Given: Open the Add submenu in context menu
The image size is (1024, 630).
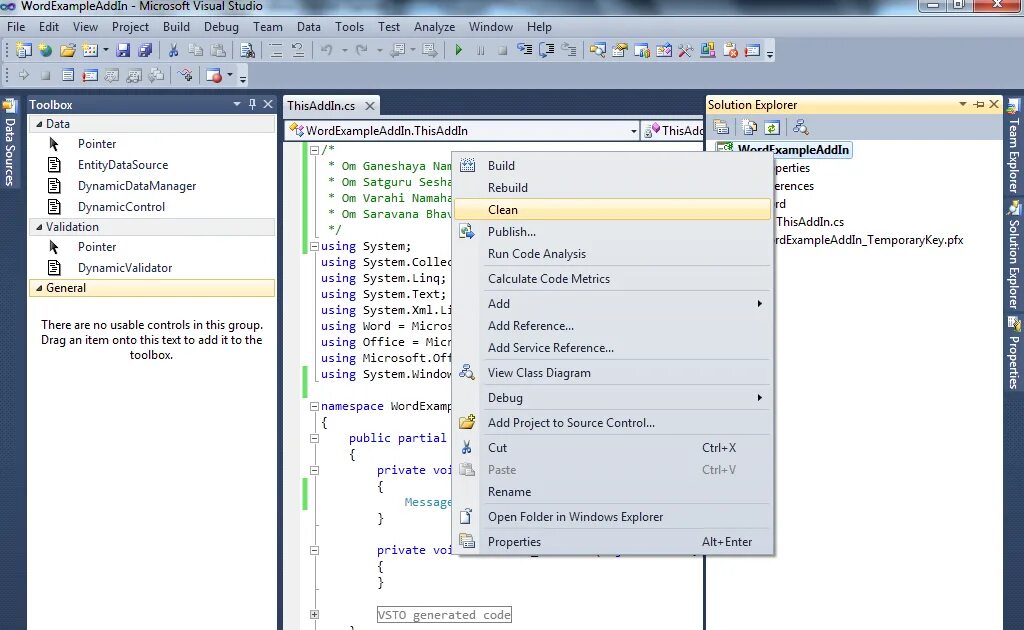Looking at the screenshot, I should [613, 304].
